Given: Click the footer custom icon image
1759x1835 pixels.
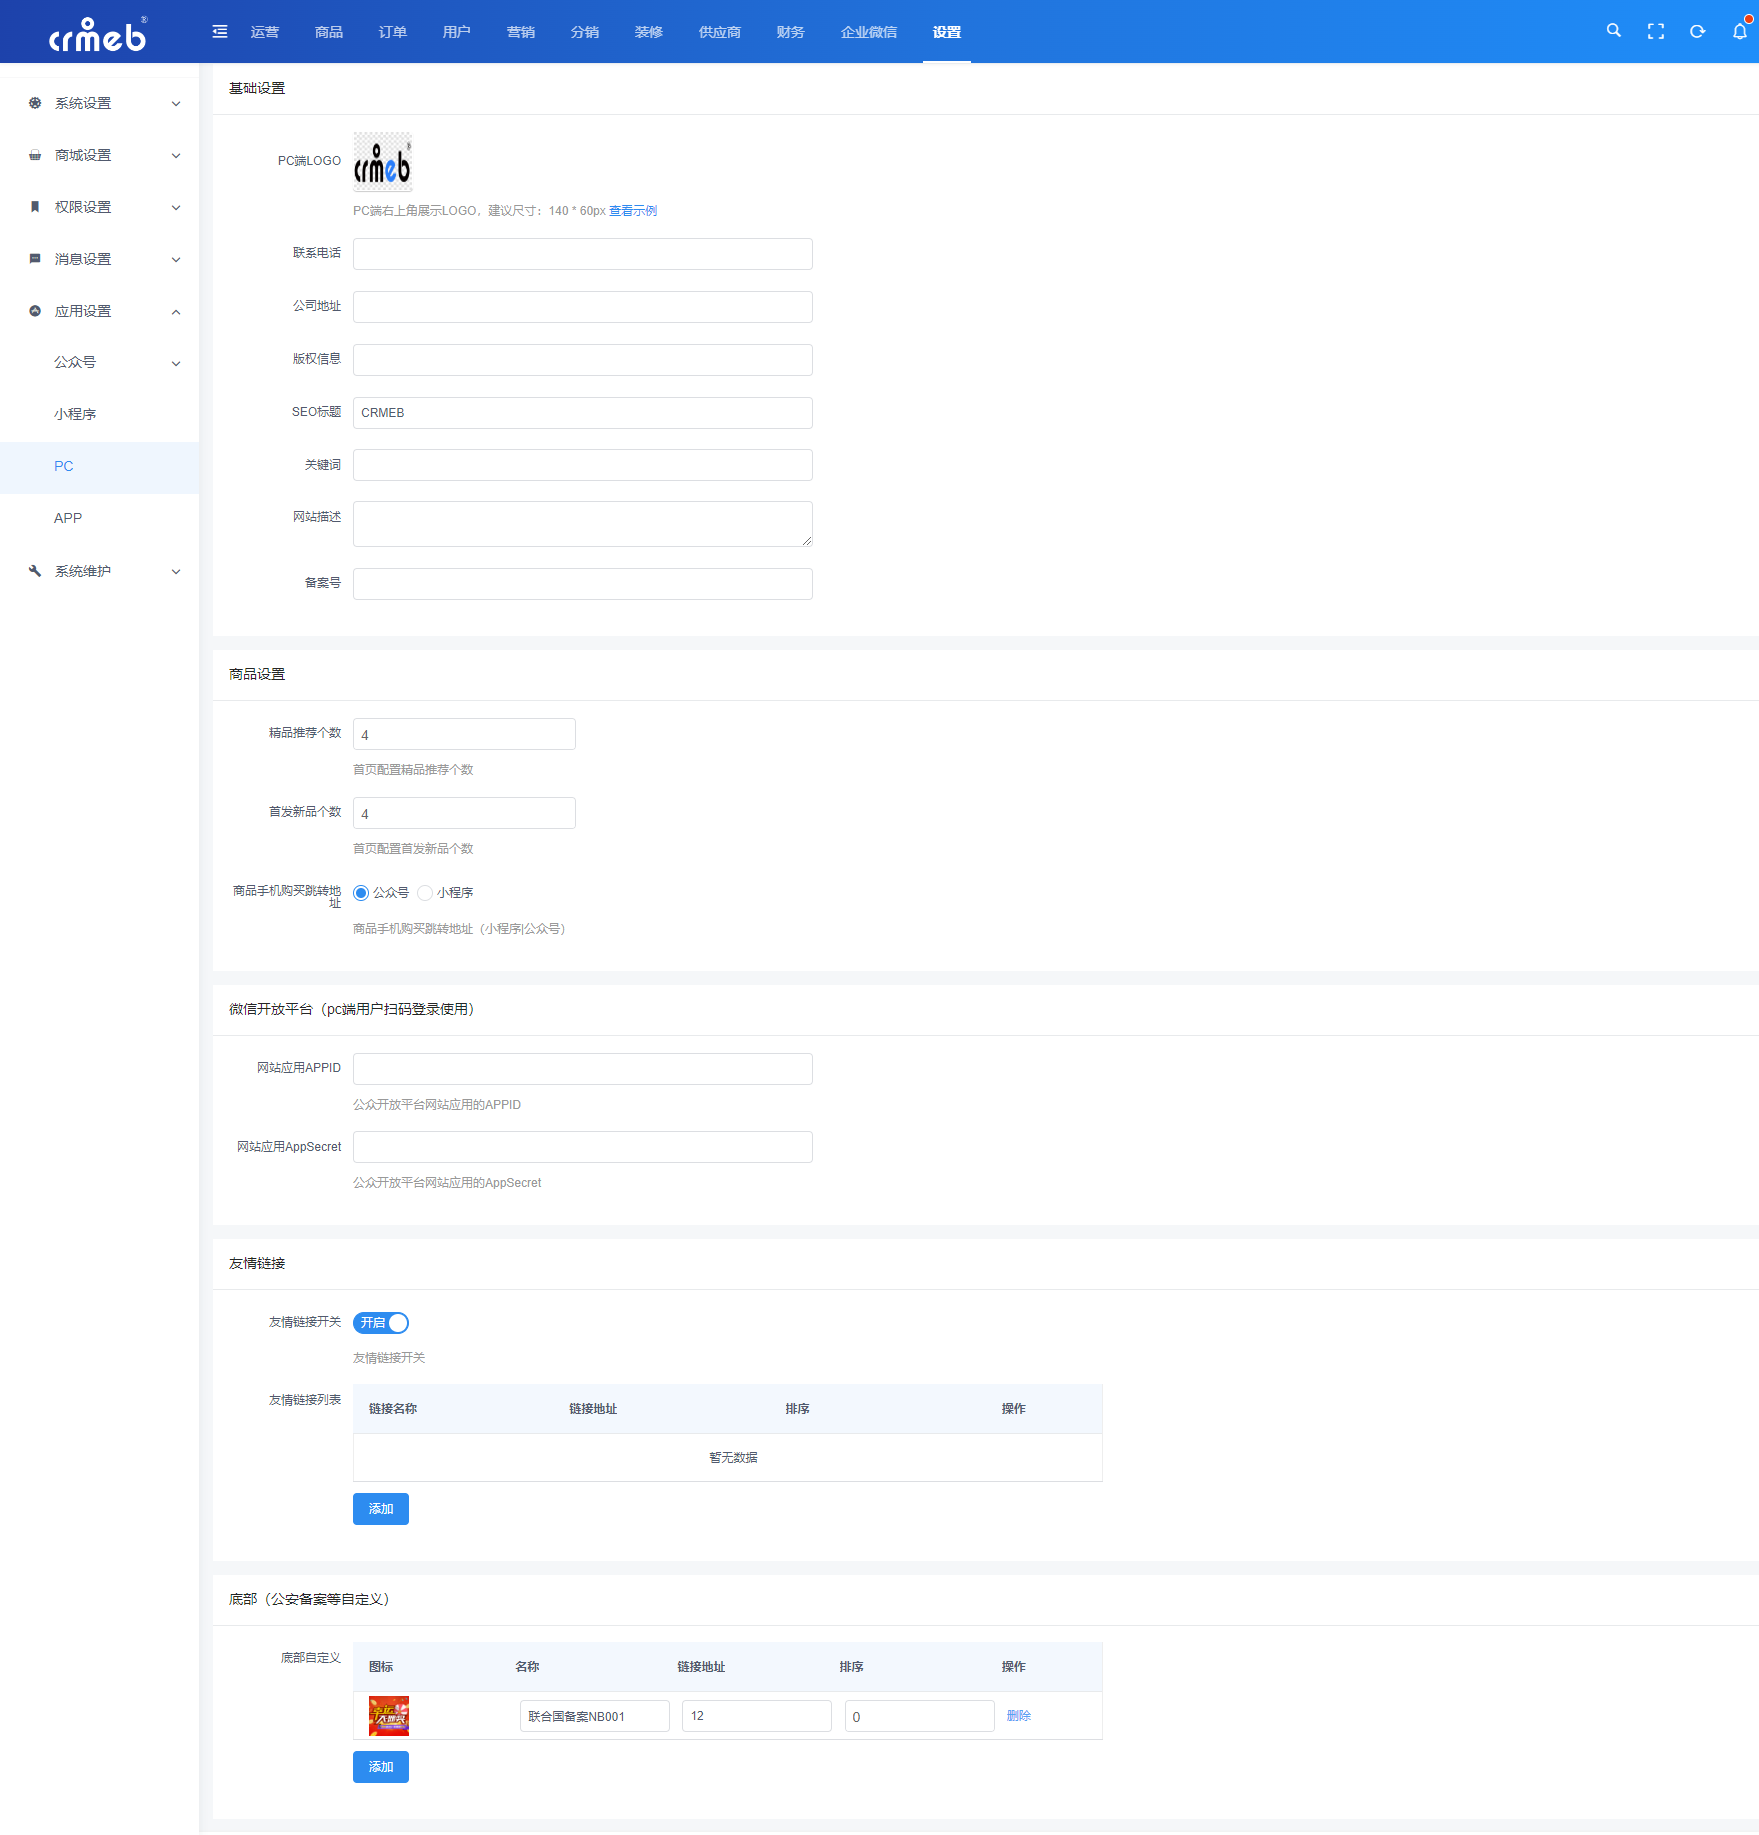Looking at the screenshot, I should 389,1716.
